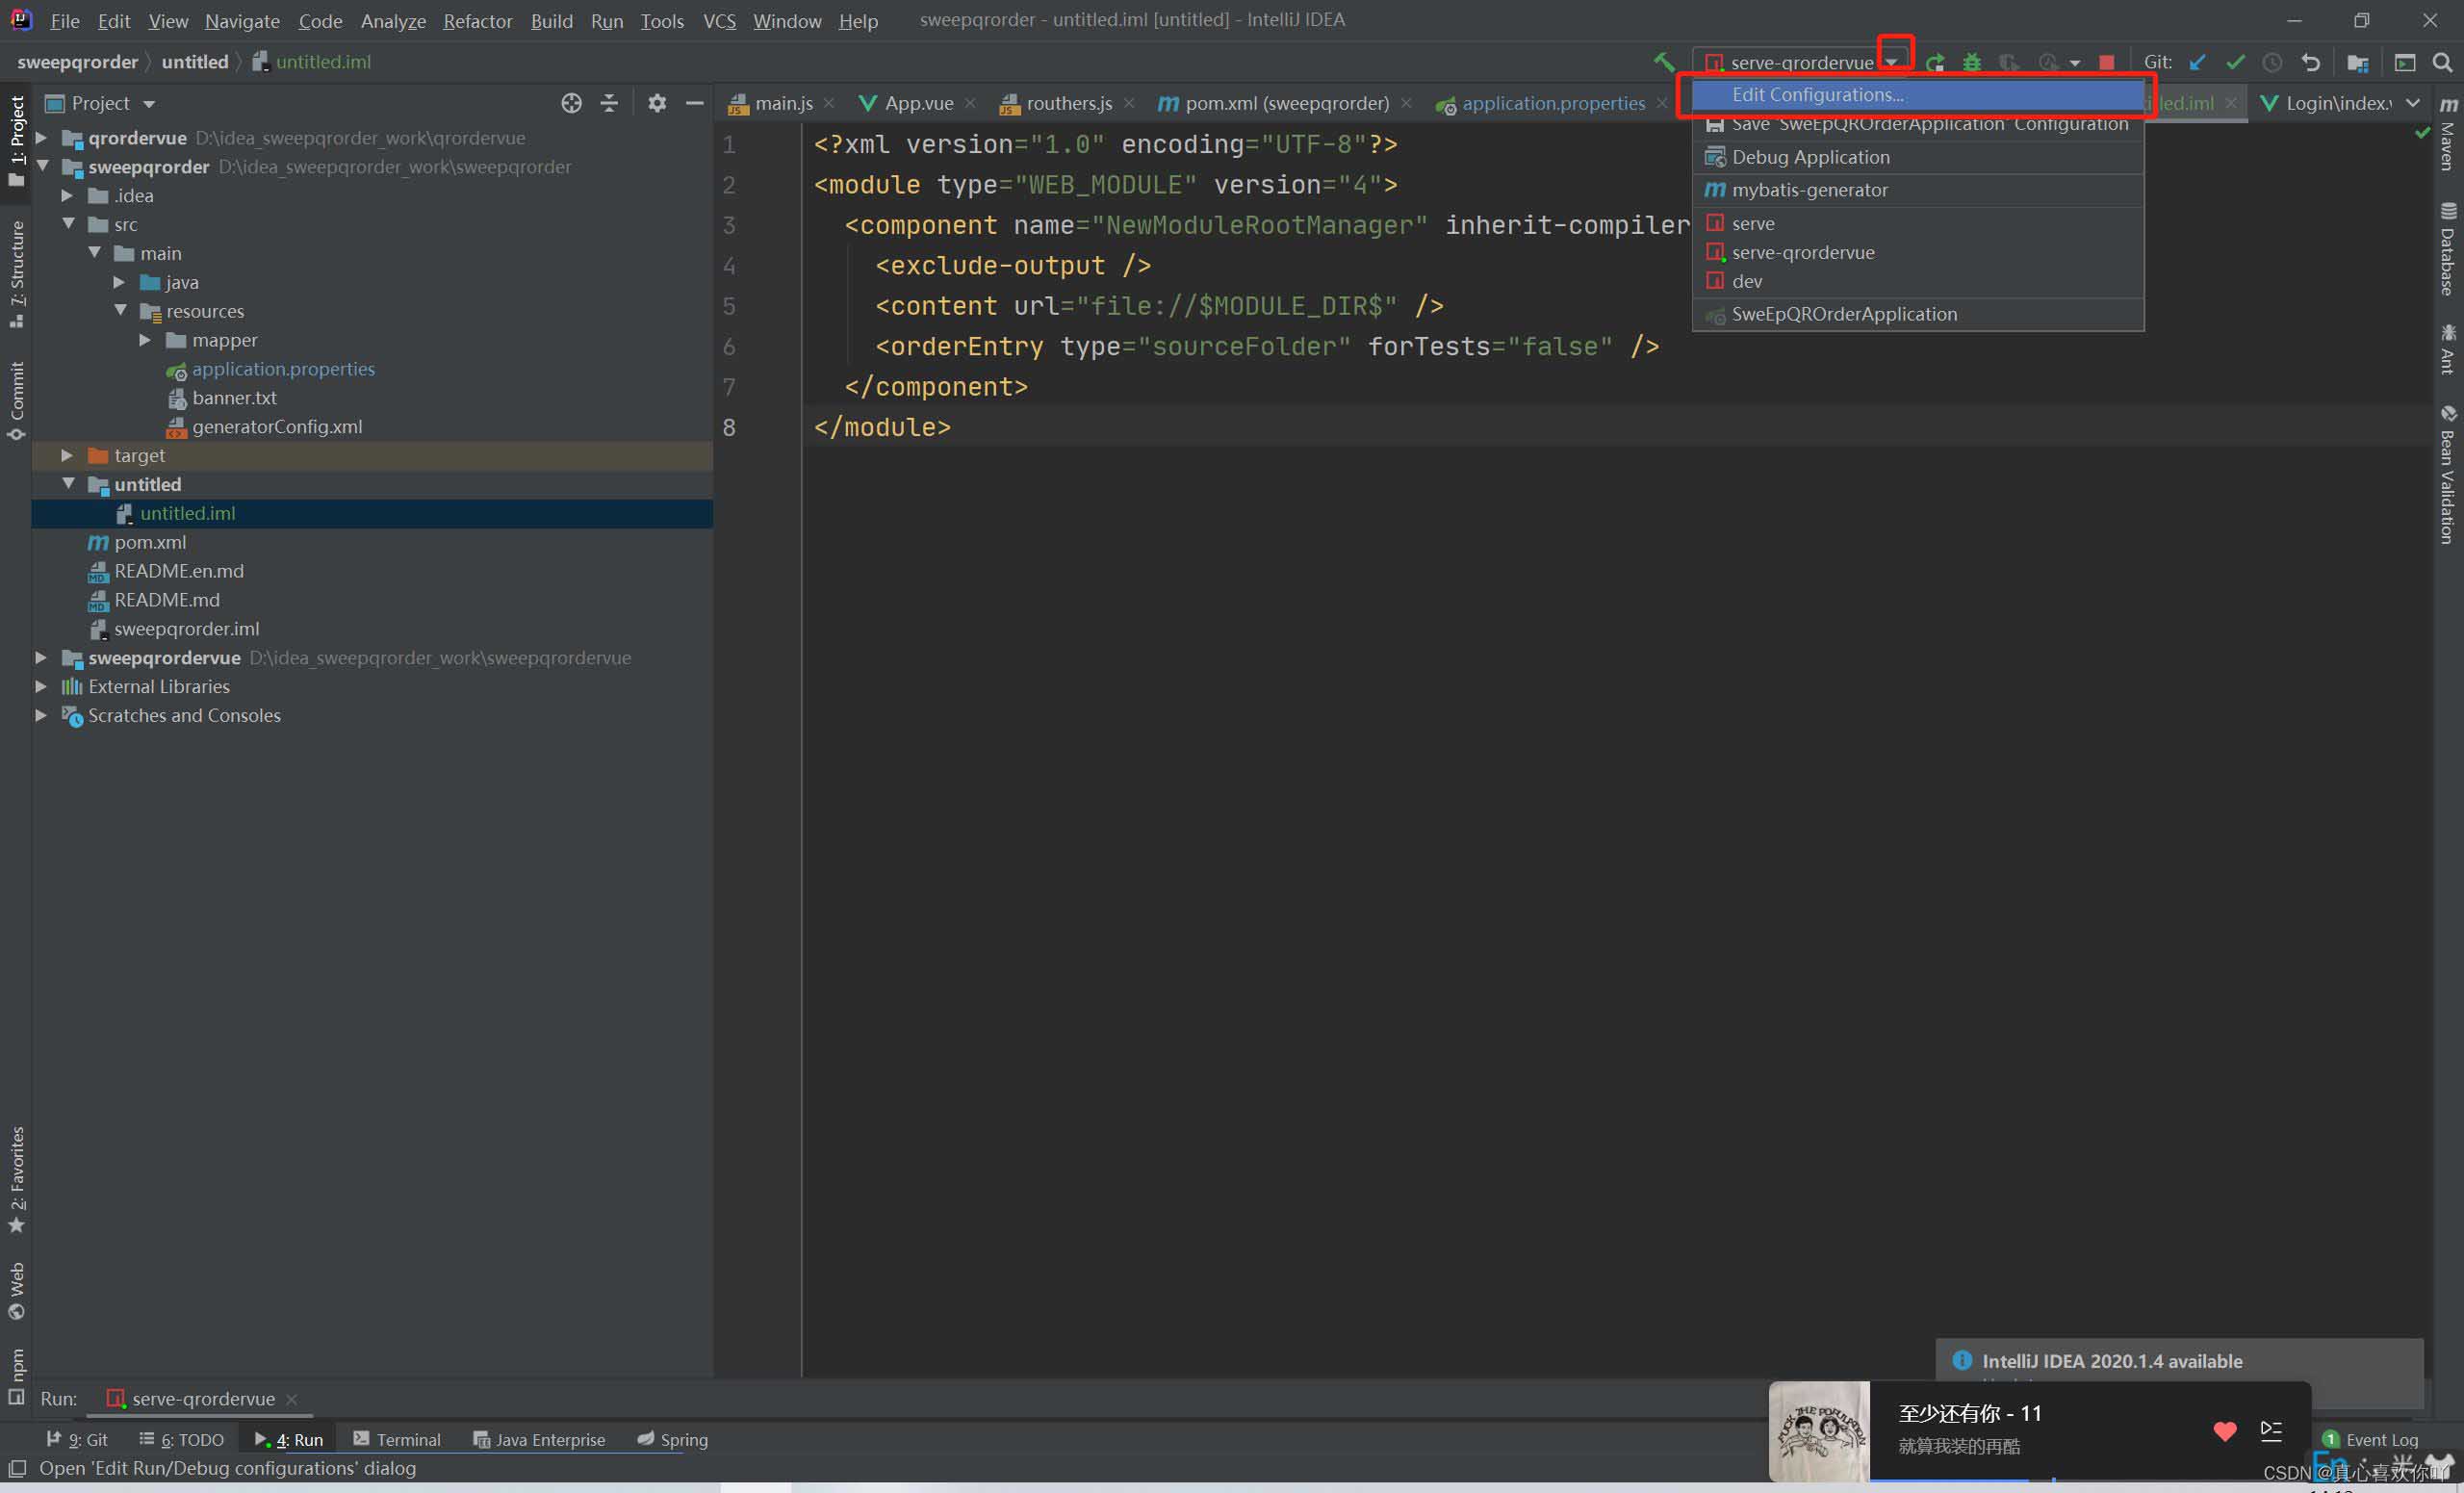Expand the sweepqrordervue project node

(x=42, y=657)
